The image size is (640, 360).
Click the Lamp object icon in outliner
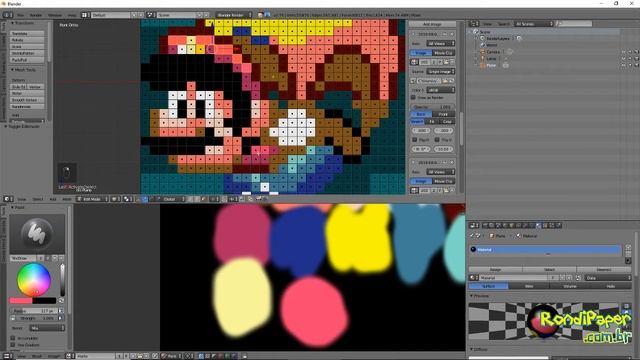click(x=482, y=58)
